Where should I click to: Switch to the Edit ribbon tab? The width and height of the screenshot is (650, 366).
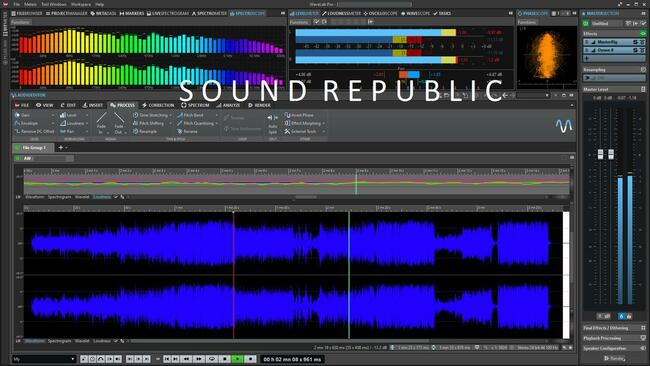point(68,105)
